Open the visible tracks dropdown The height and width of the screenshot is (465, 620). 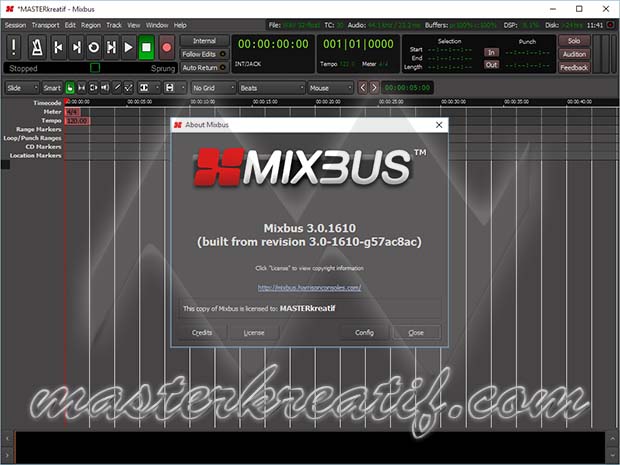coord(174,88)
